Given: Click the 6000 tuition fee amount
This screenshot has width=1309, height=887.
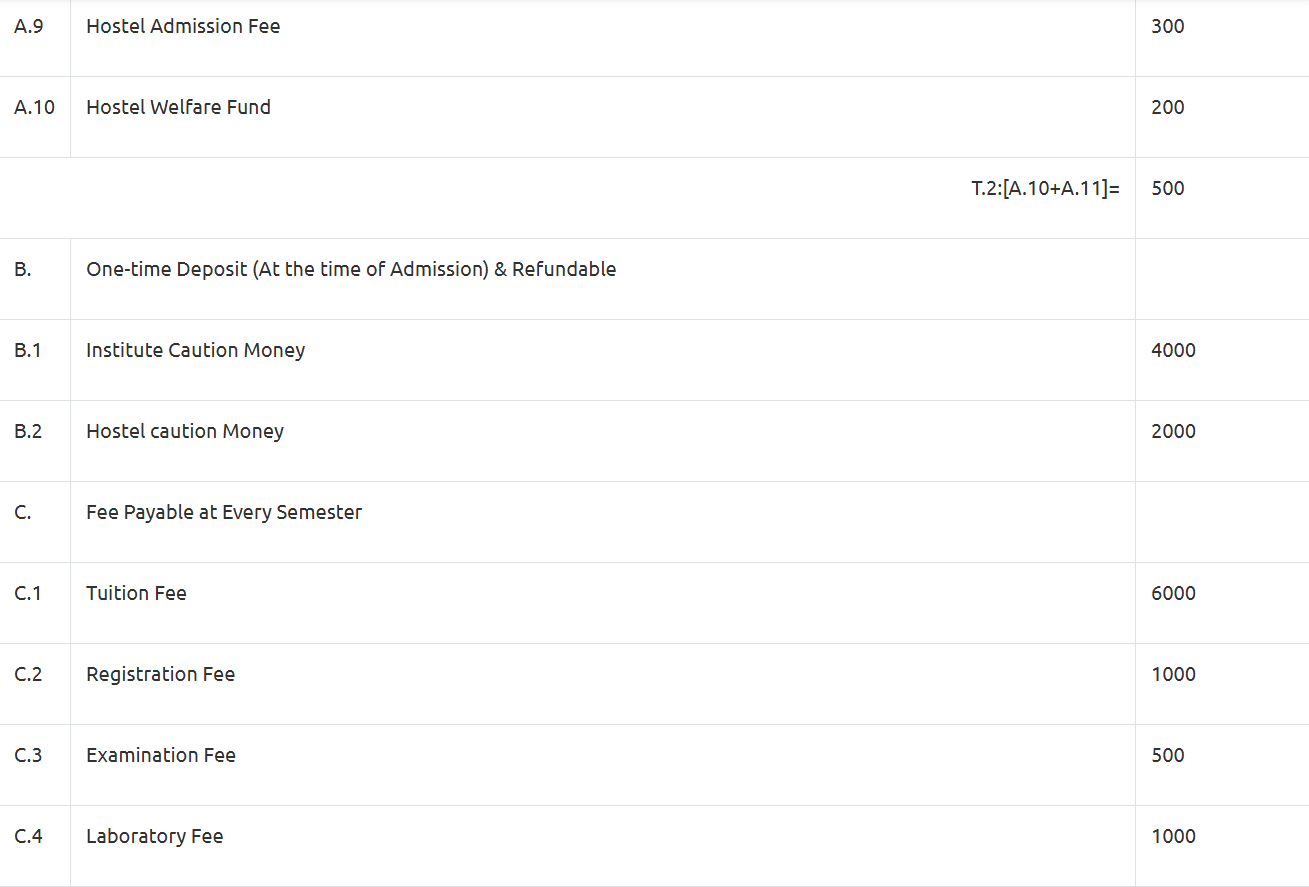Looking at the screenshot, I should tap(1173, 594).
